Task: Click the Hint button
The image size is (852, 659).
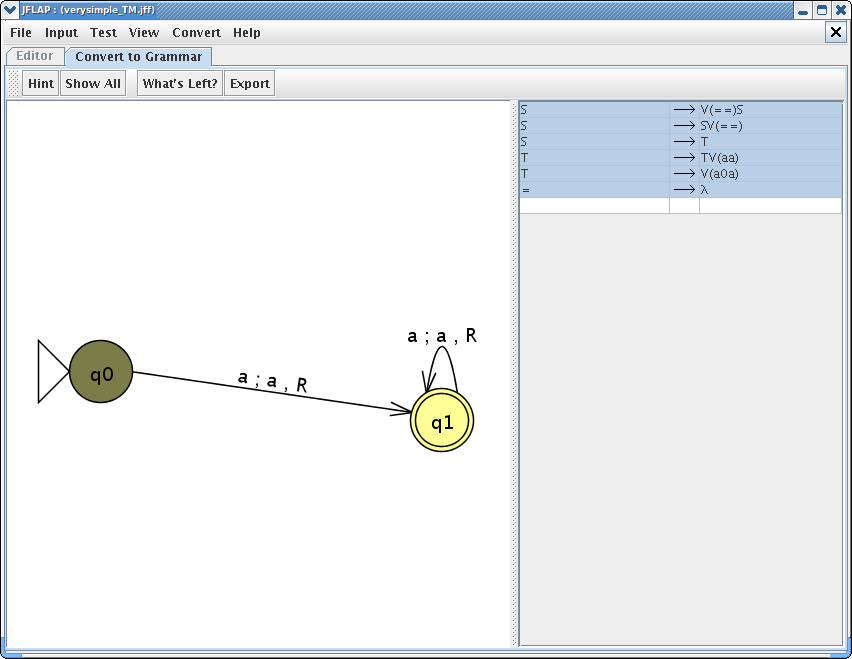Action: pyautogui.click(x=41, y=83)
